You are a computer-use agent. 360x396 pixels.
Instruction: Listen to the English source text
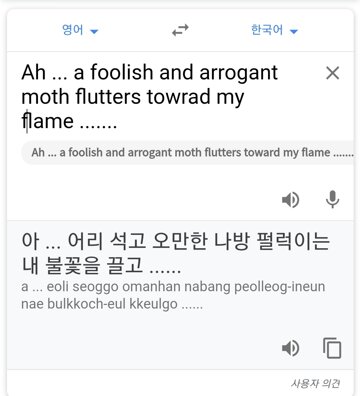(291, 200)
